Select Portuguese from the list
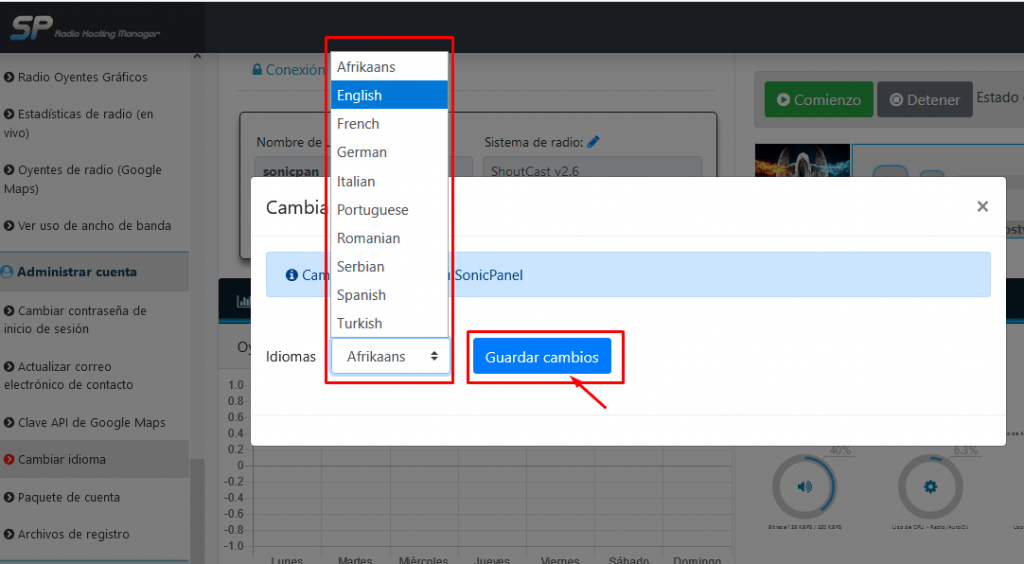This screenshot has width=1024, height=564. (389, 210)
